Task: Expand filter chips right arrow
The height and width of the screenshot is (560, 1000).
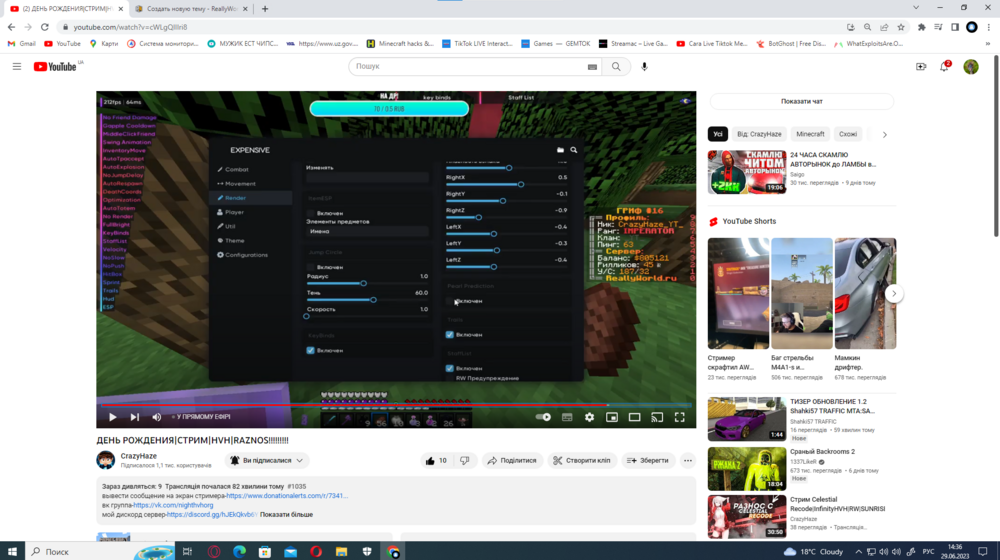Action: (x=885, y=135)
